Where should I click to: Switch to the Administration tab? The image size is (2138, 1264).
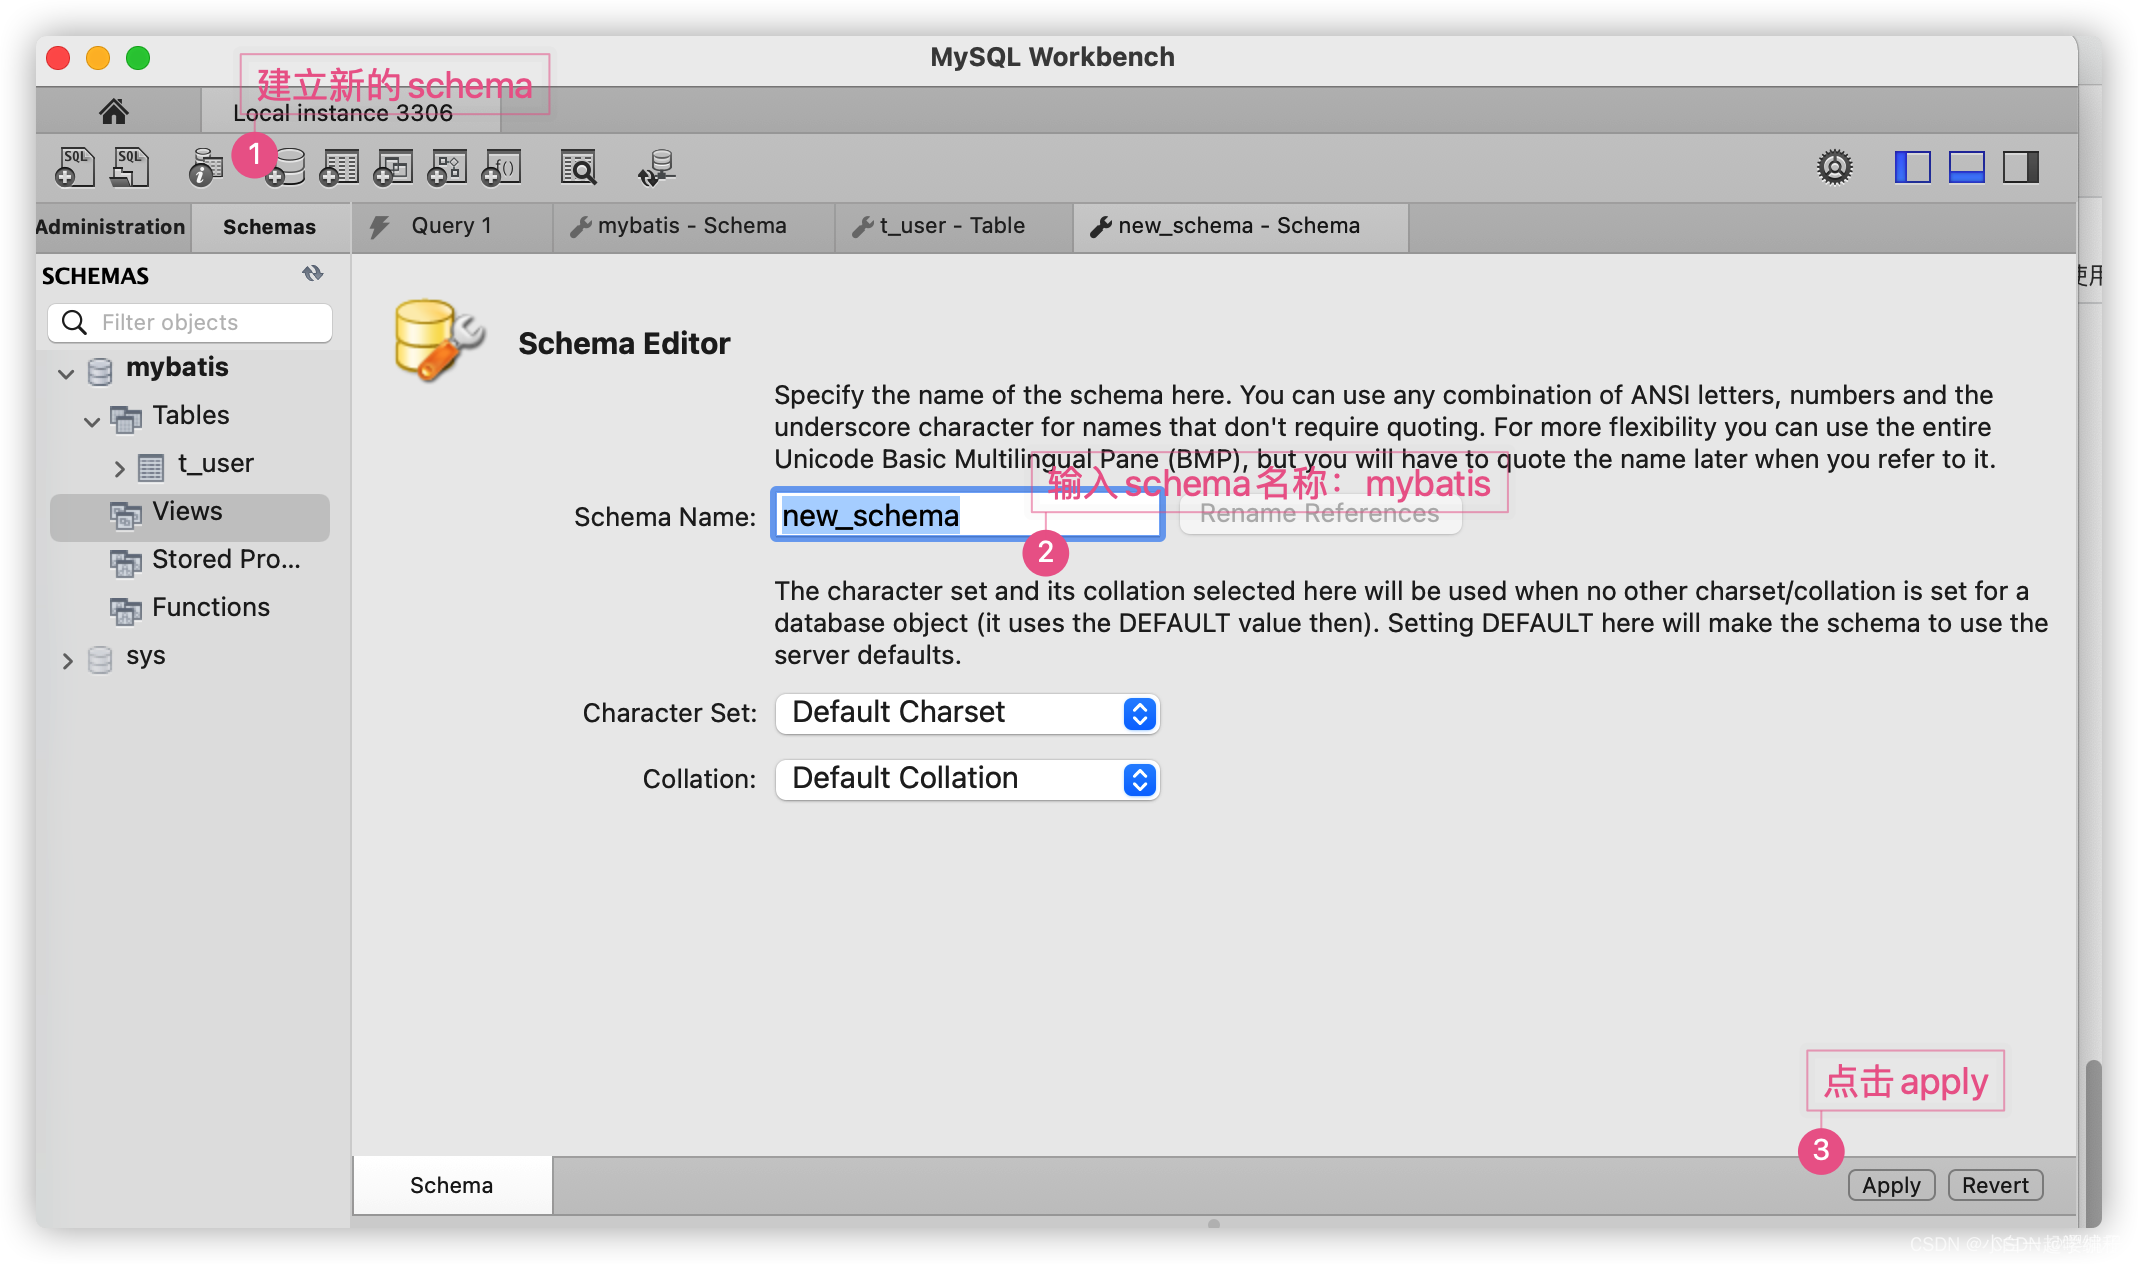pyautogui.click(x=110, y=227)
